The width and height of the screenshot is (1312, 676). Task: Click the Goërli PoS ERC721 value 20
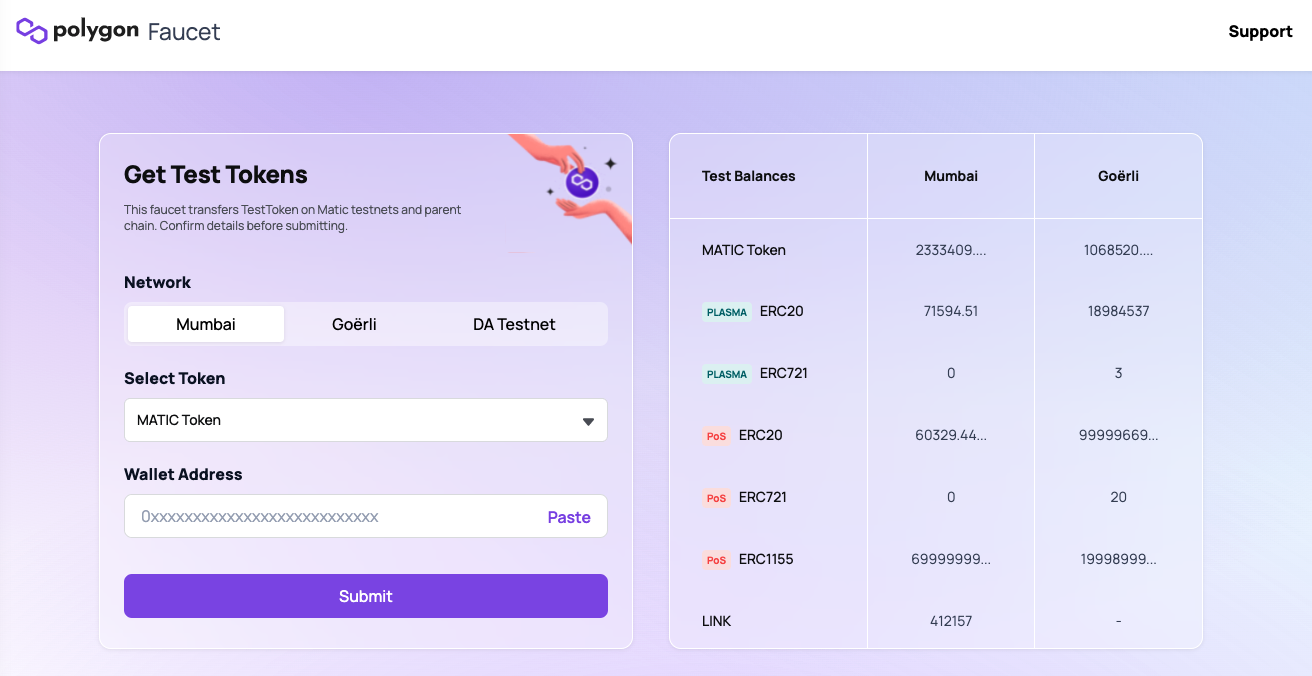click(x=1118, y=497)
